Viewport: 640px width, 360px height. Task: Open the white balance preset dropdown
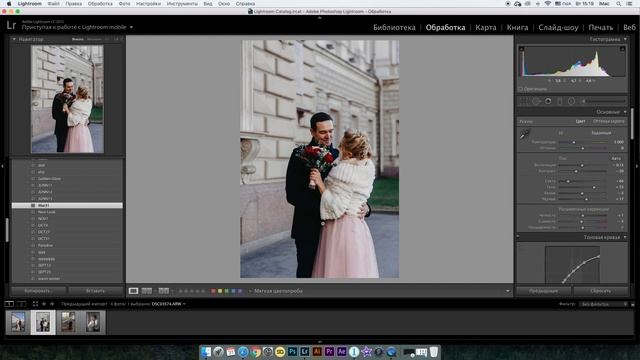(x=601, y=133)
